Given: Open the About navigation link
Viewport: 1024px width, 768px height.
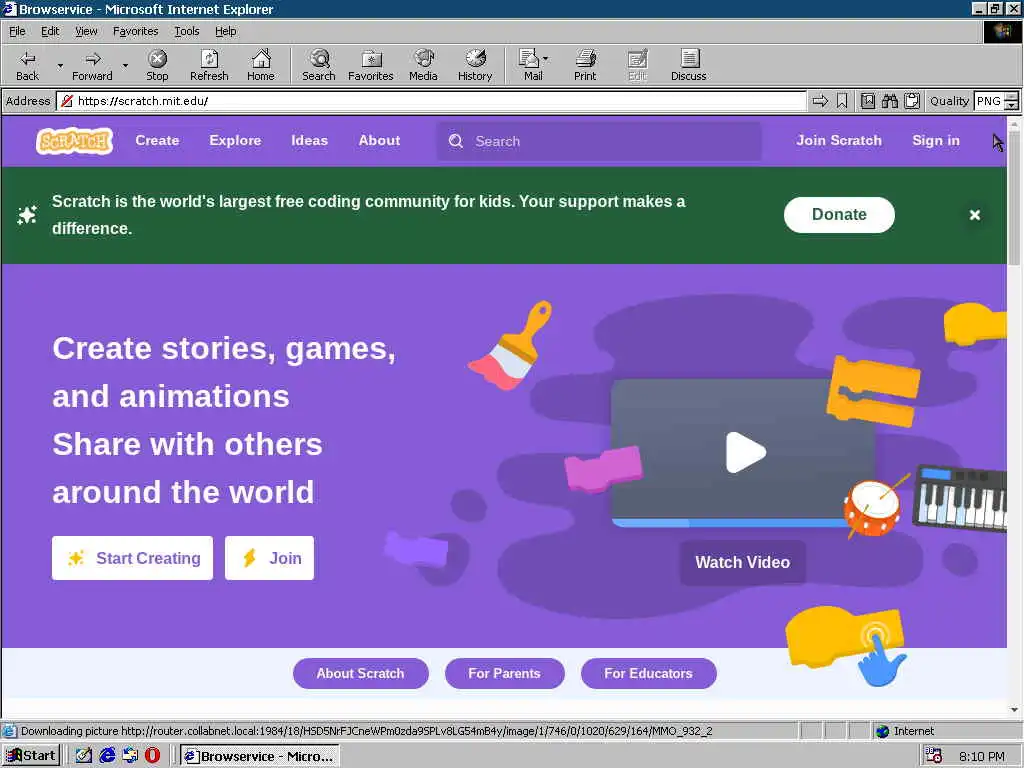Looking at the screenshot, I should click(x=379, y=140).
